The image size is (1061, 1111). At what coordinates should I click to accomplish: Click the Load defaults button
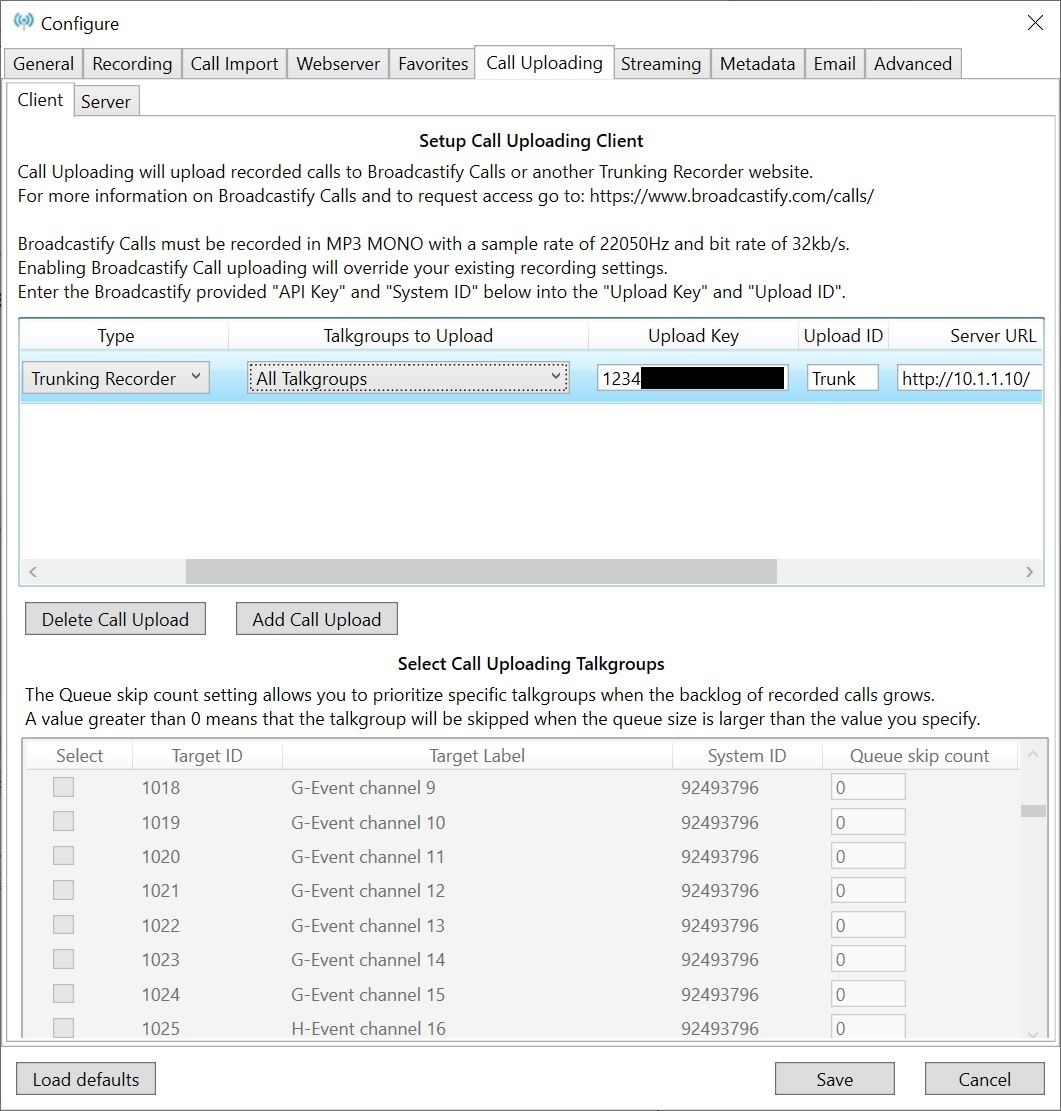click(86, 1079)
